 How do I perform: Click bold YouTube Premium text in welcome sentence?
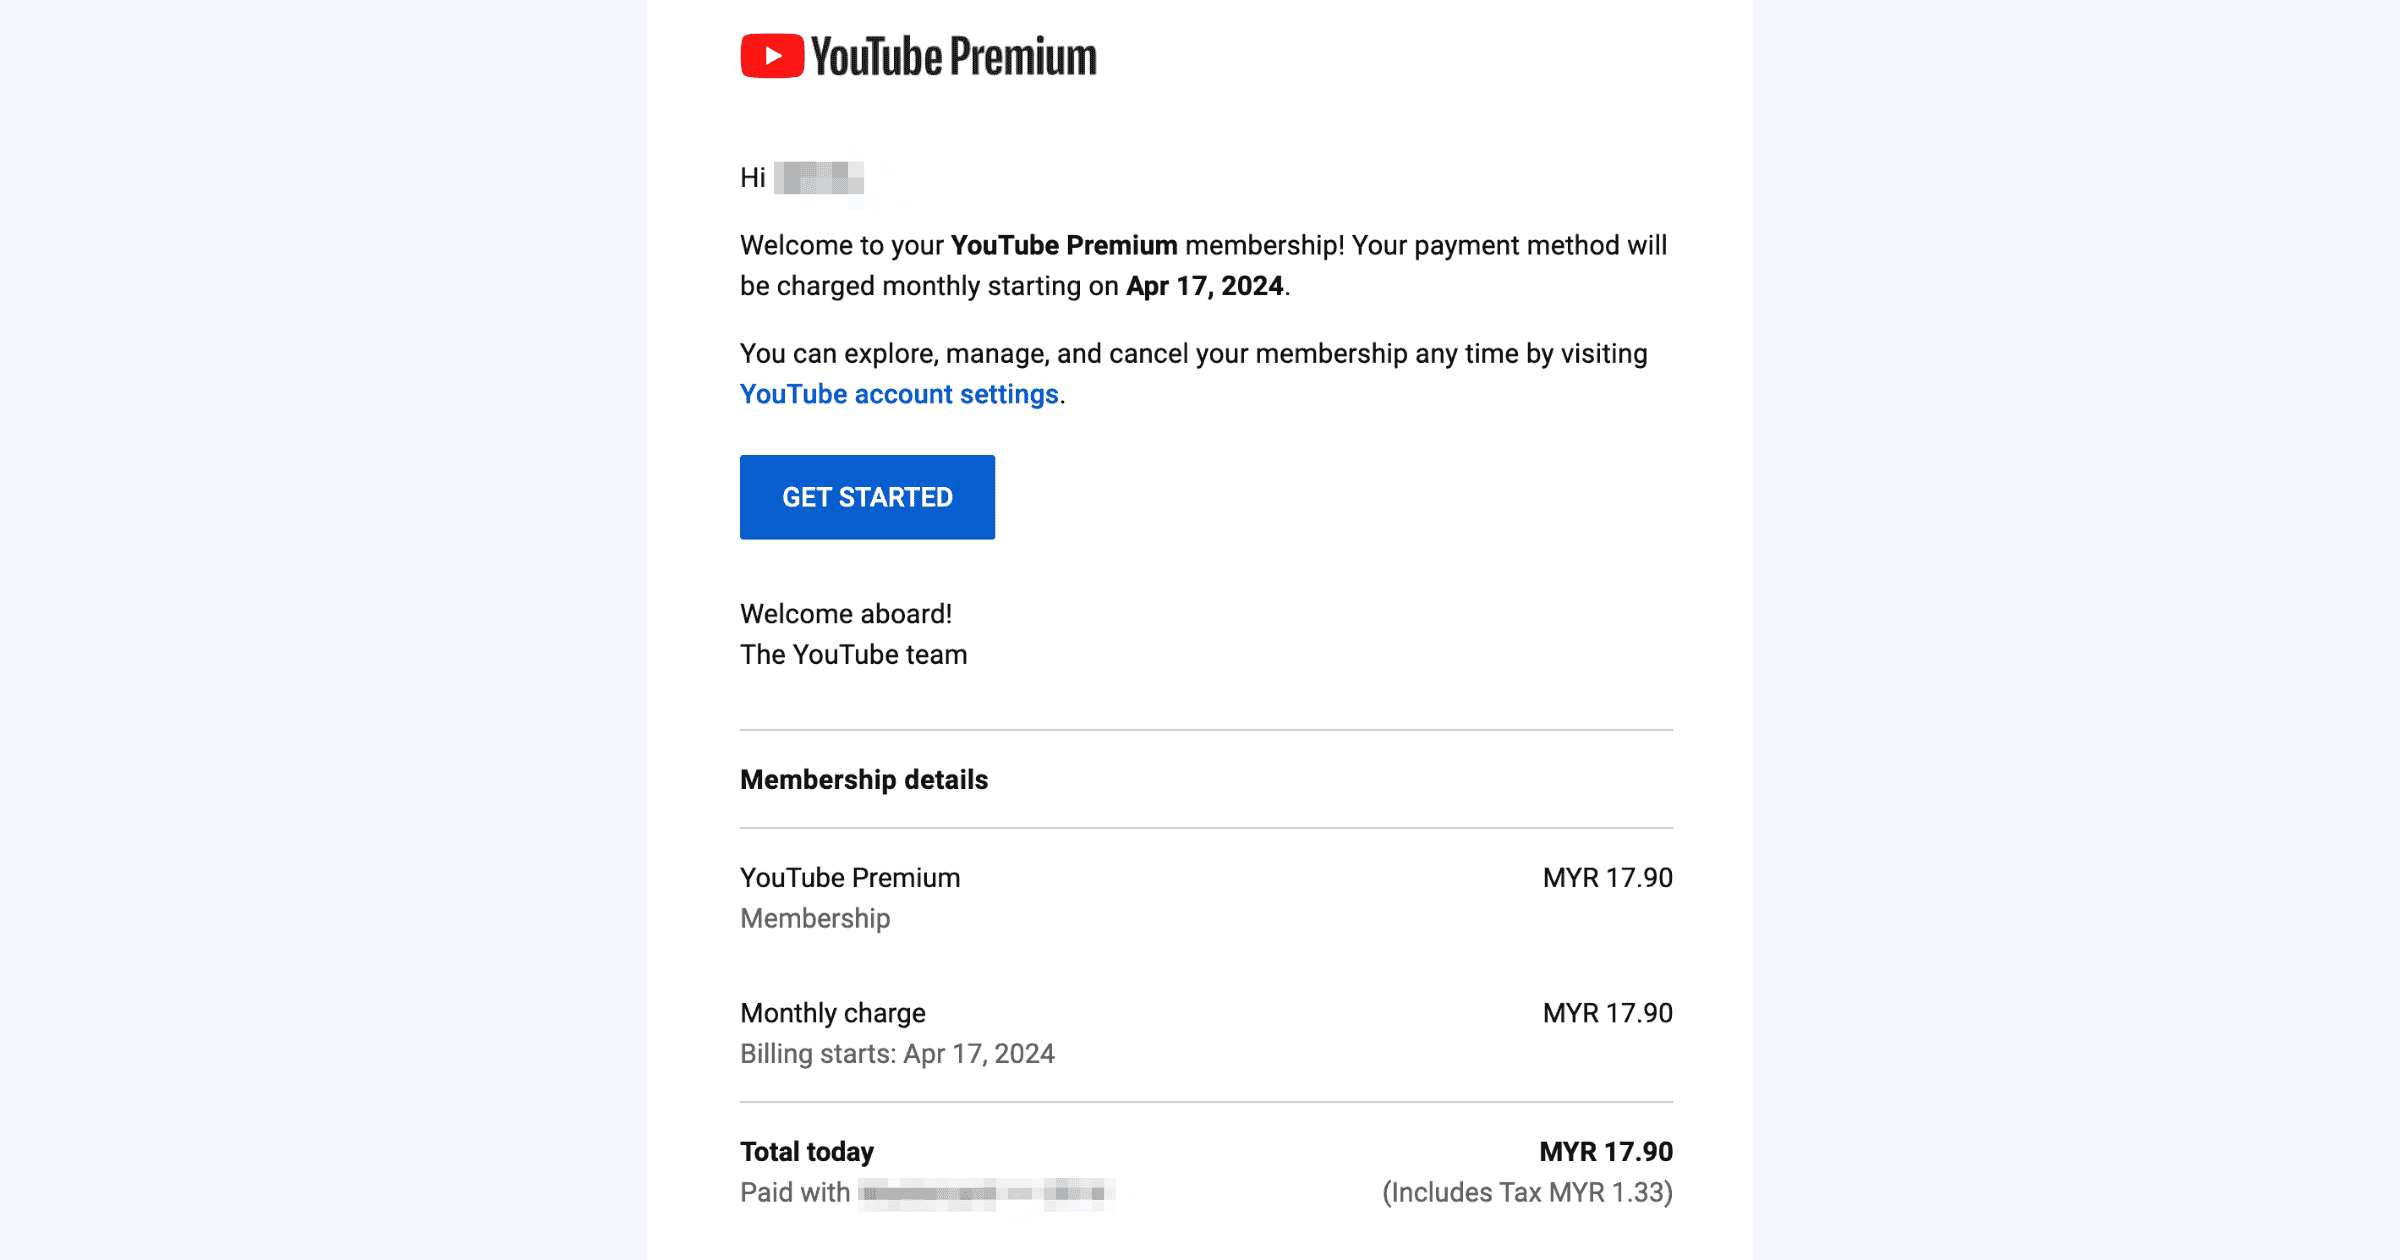click(1064, 246)
